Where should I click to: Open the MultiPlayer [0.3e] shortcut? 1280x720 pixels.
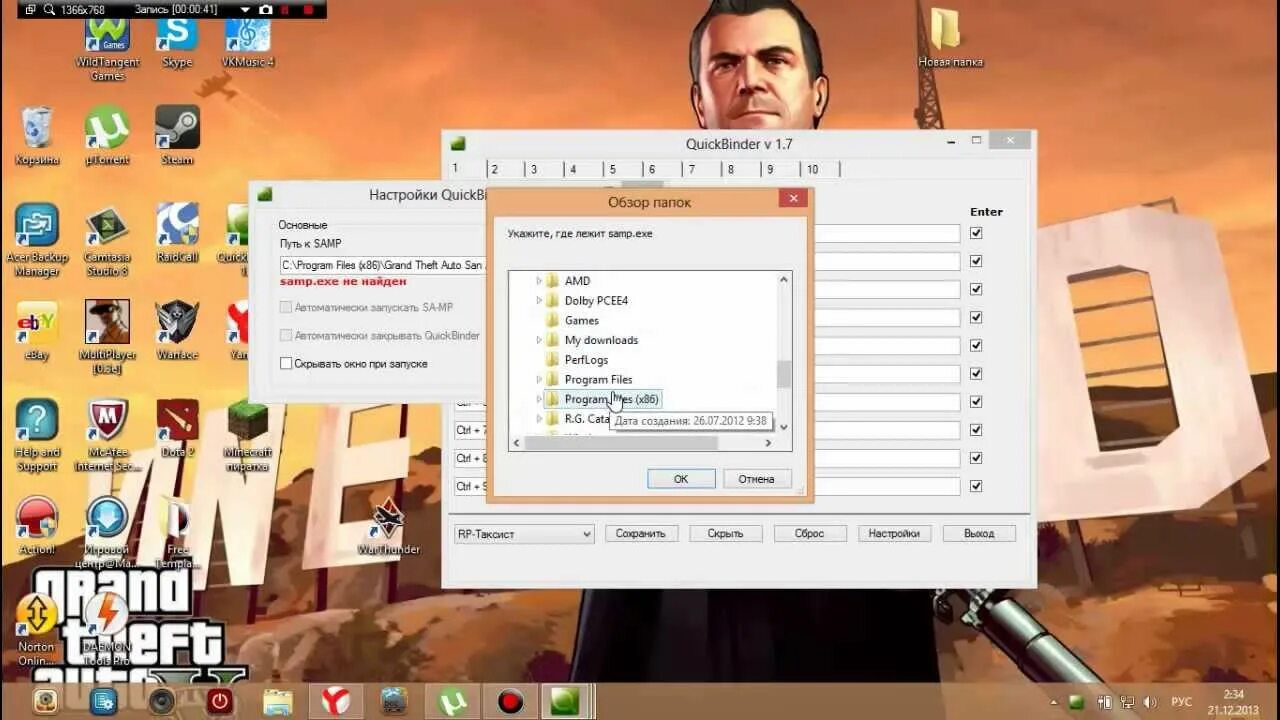(x=107, y=337)
